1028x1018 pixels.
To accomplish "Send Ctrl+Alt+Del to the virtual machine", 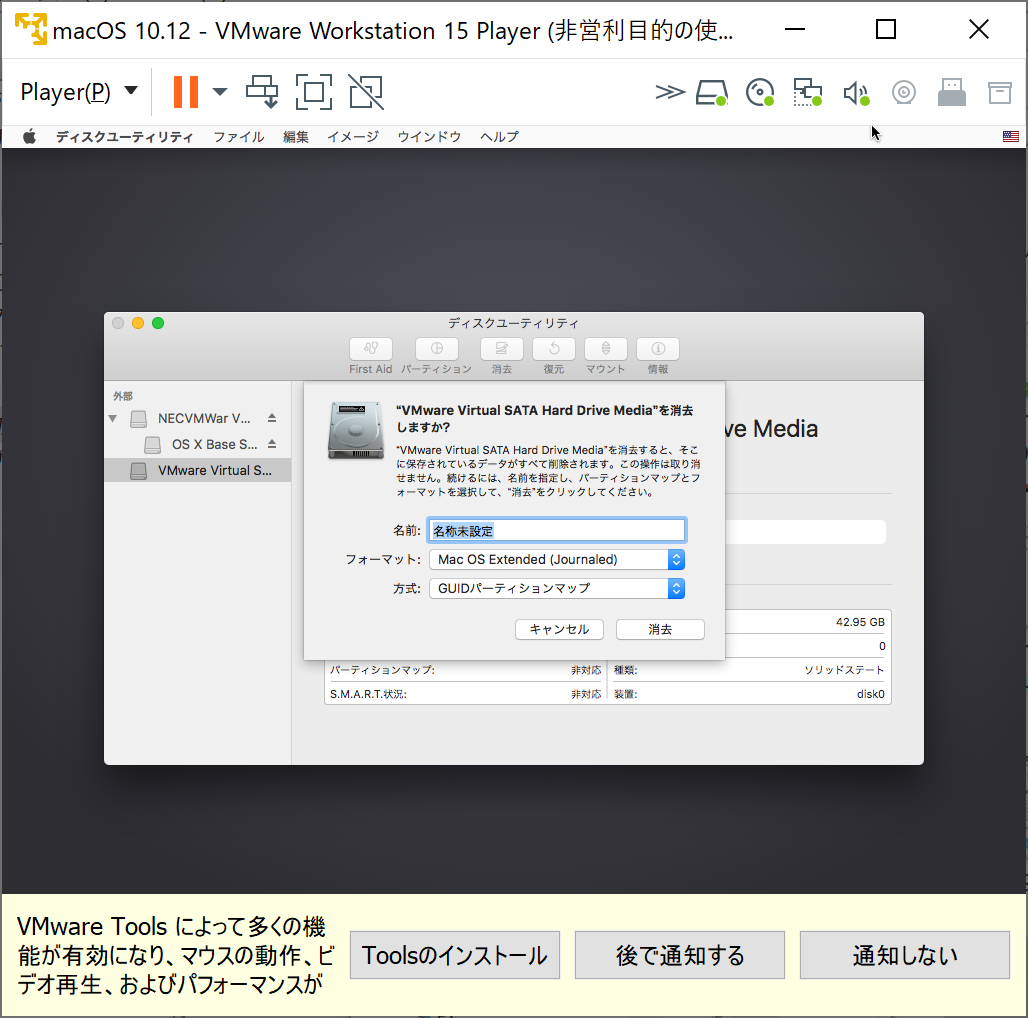I will tap(262, 92).
